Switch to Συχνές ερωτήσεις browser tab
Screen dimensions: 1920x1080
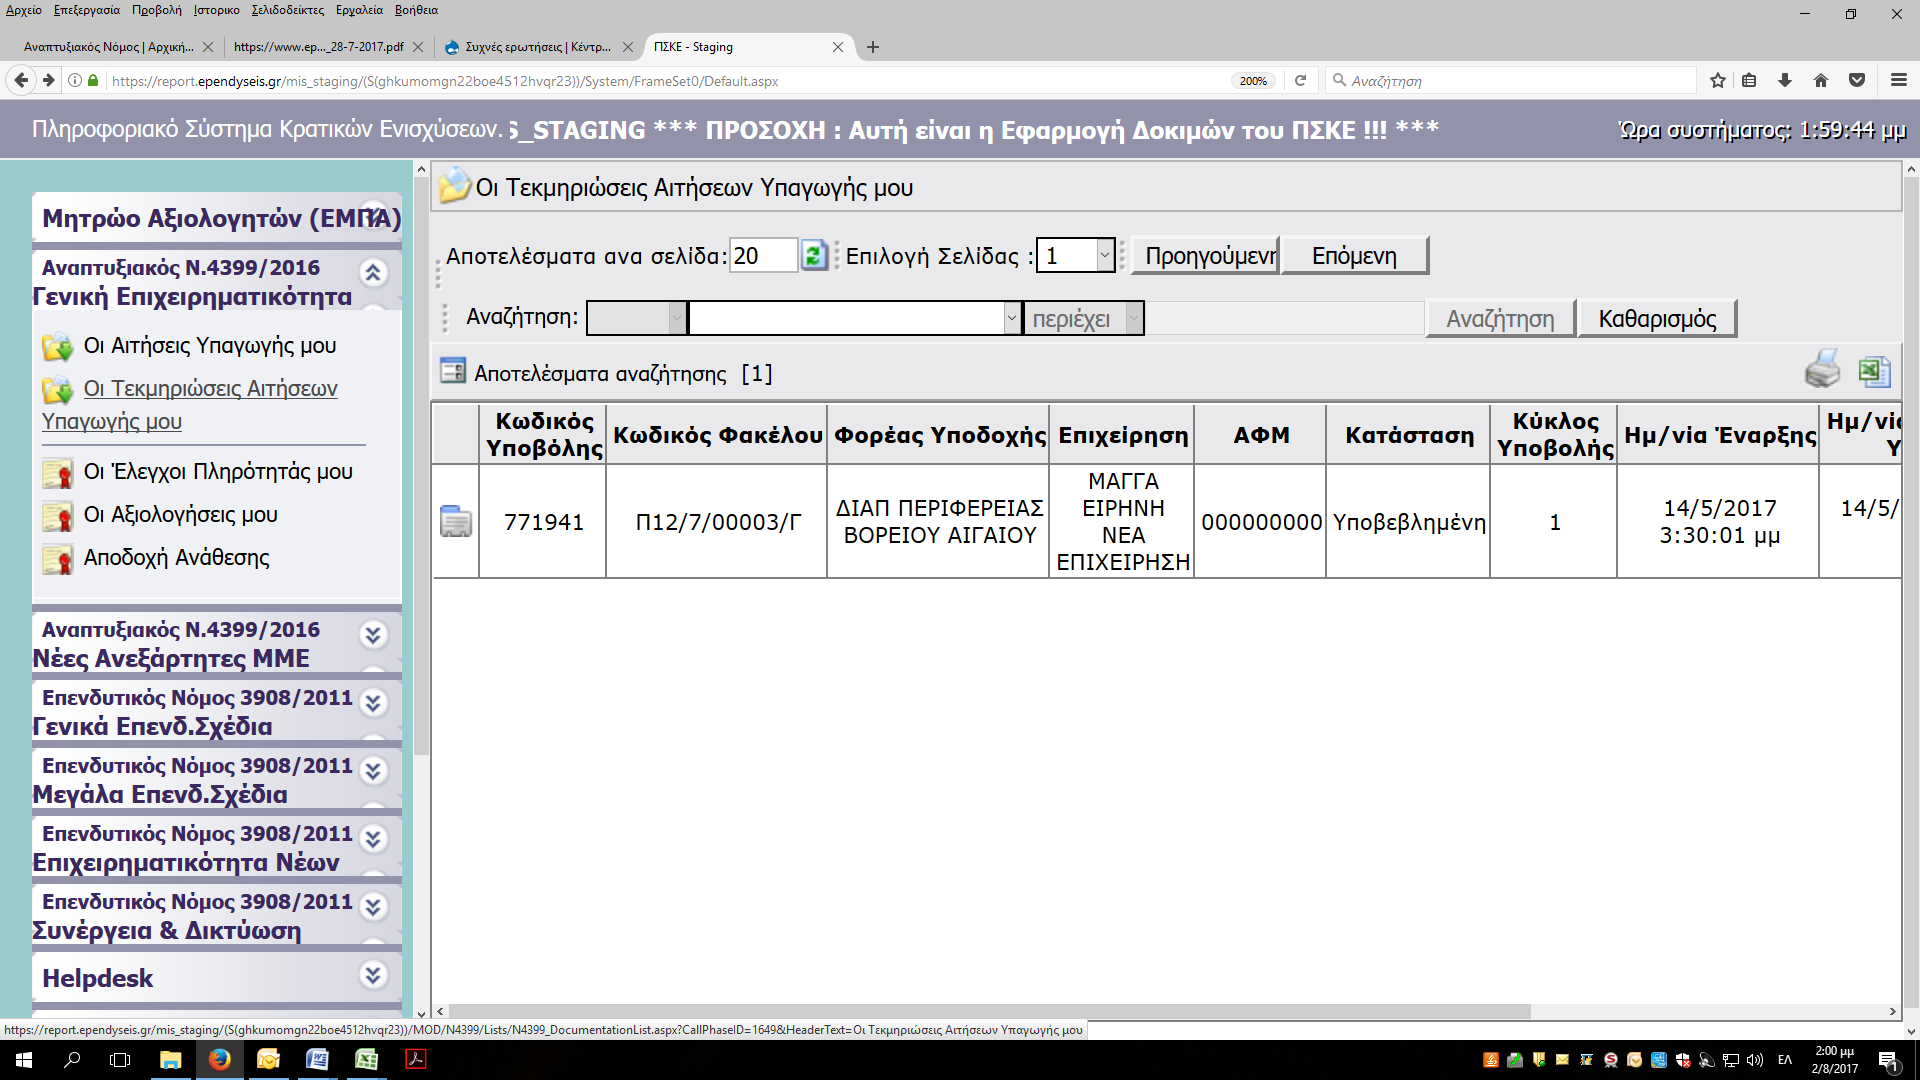coord(537,47)
